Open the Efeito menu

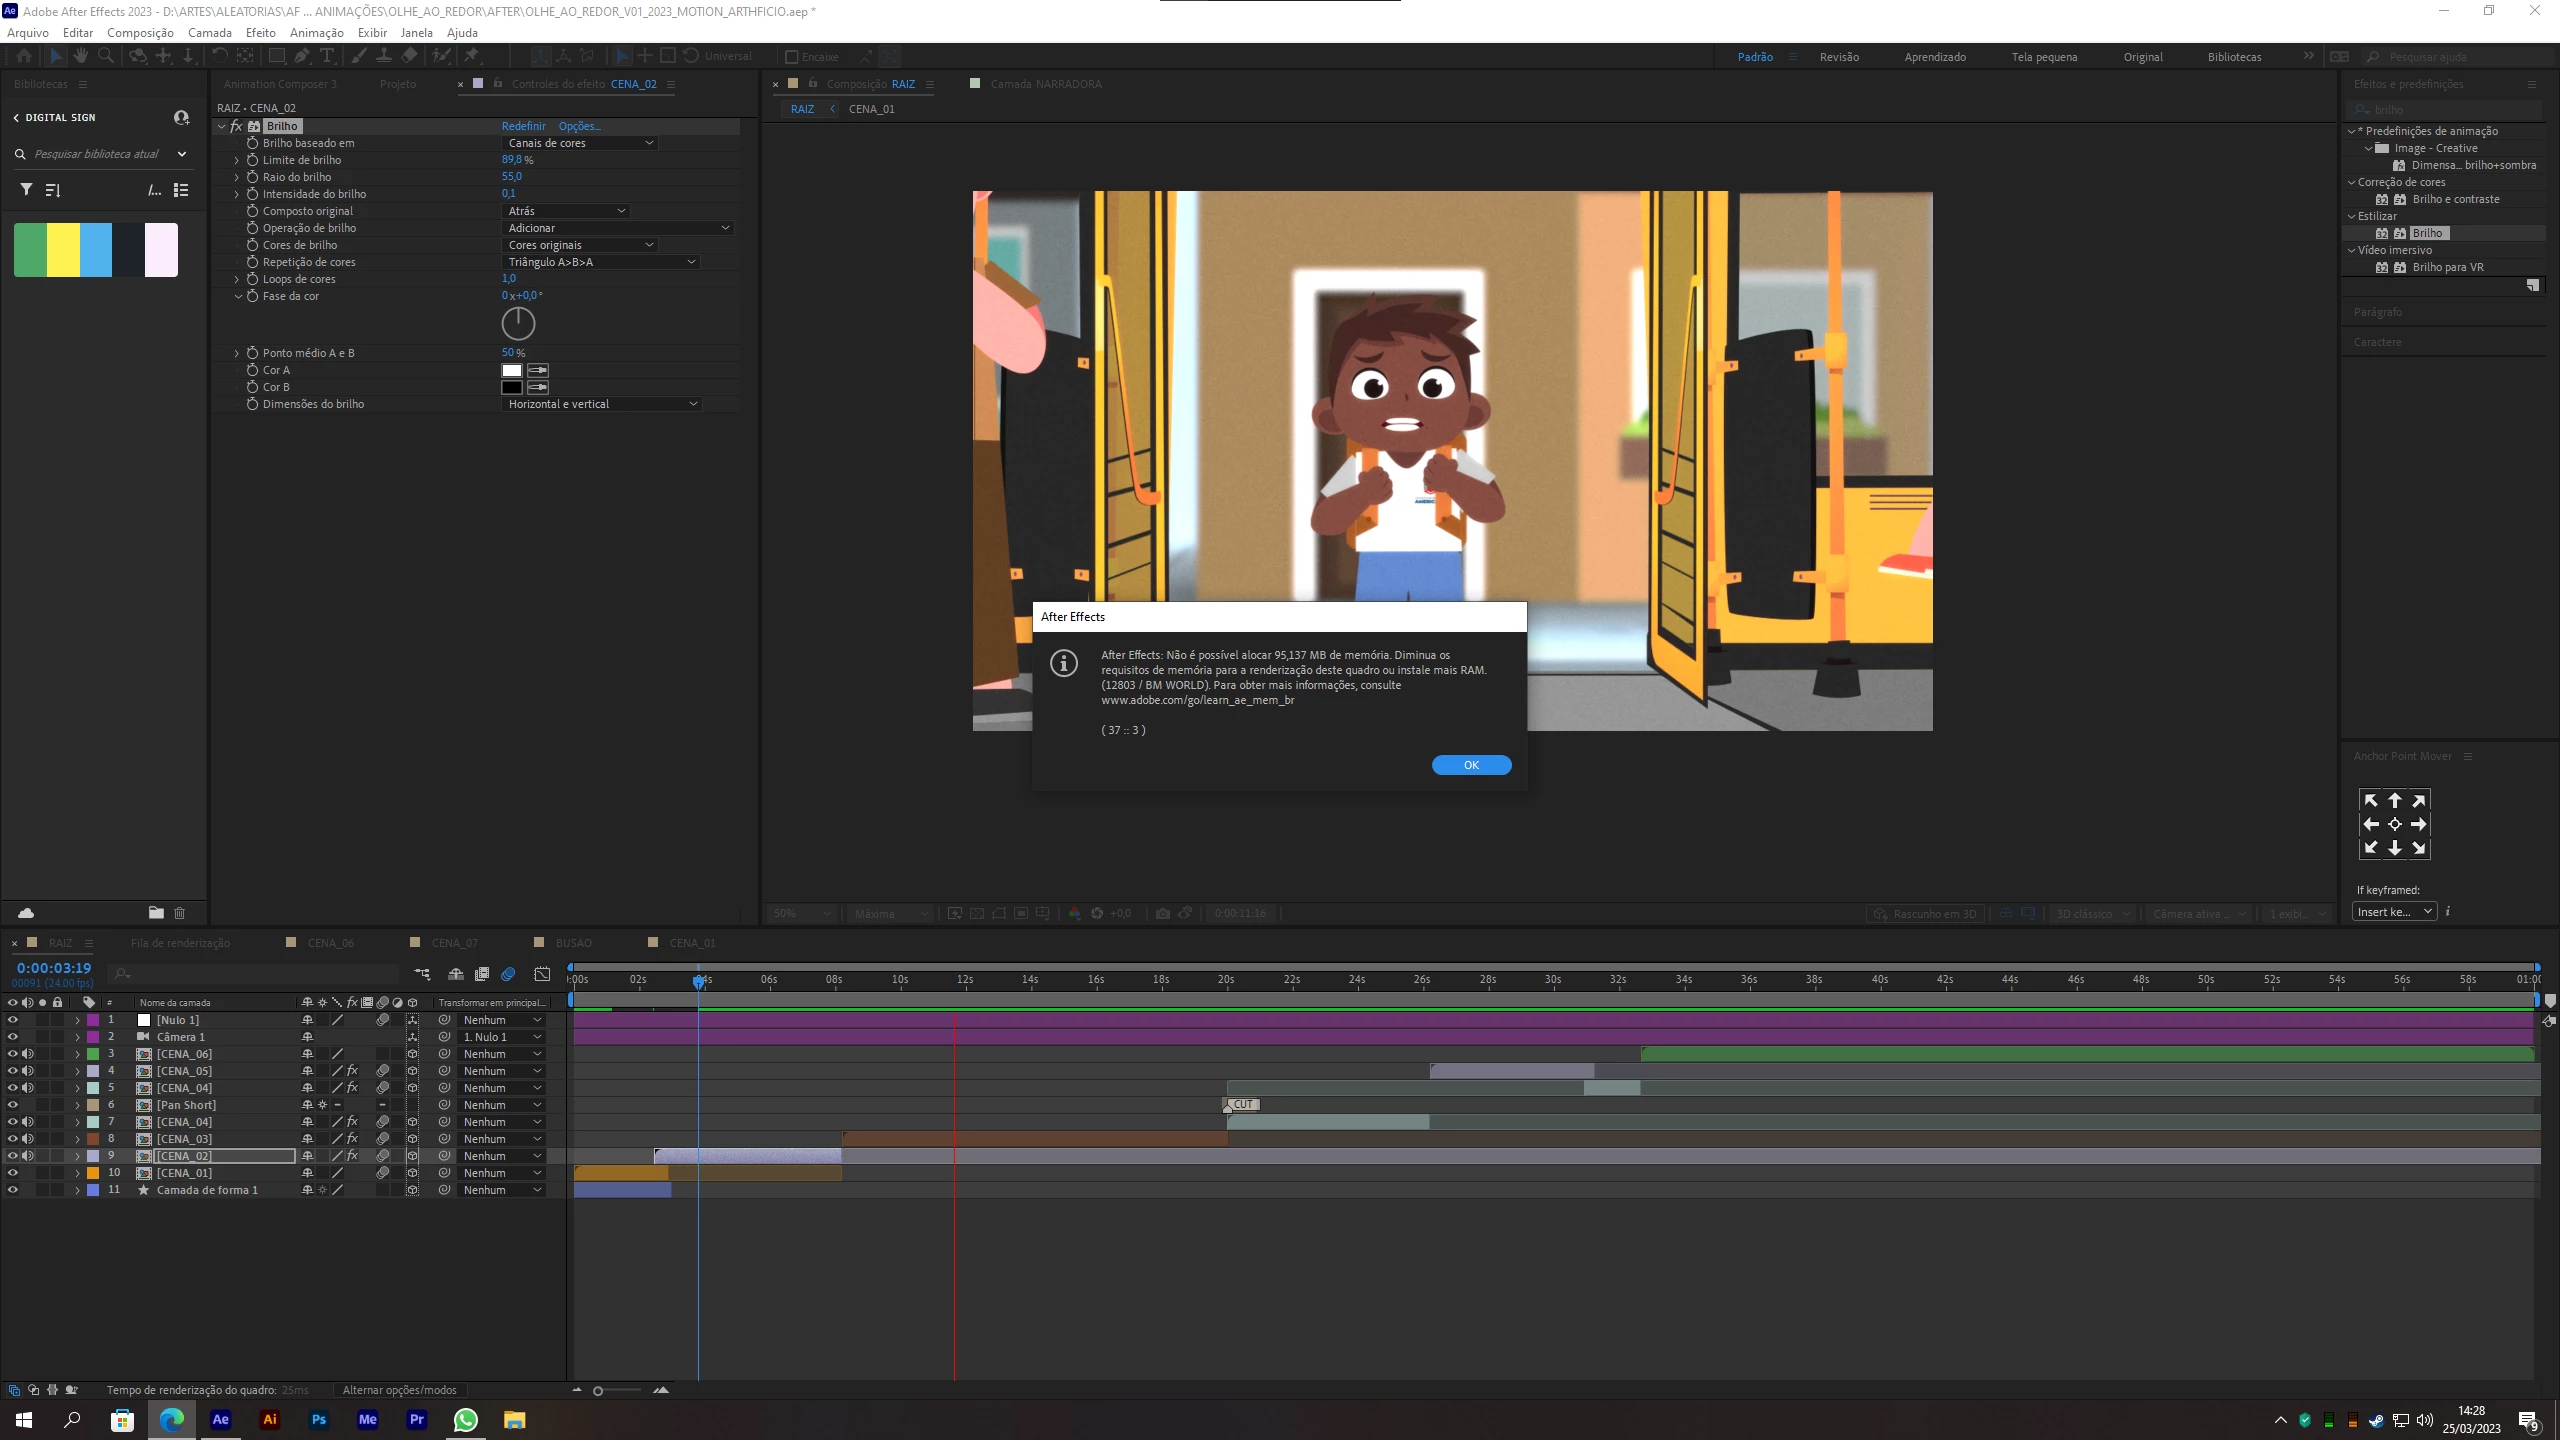260,33
